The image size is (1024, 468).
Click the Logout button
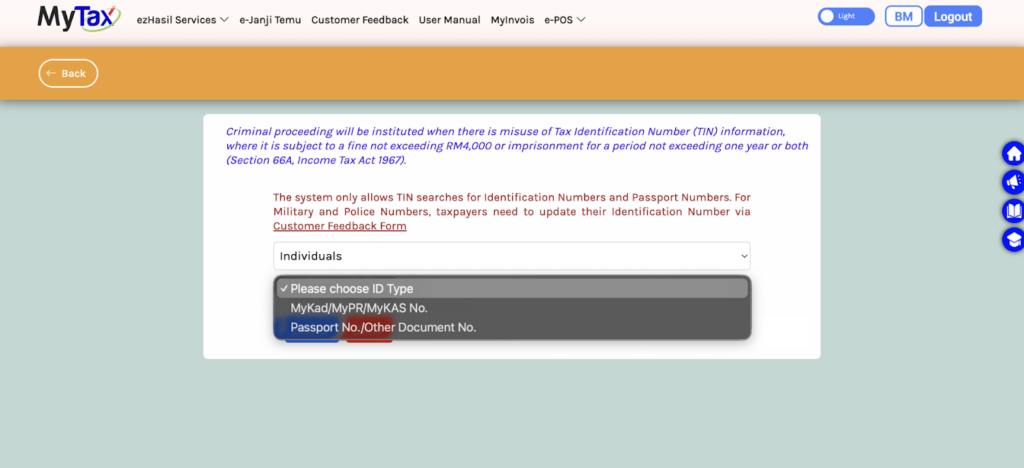point(952,17)
